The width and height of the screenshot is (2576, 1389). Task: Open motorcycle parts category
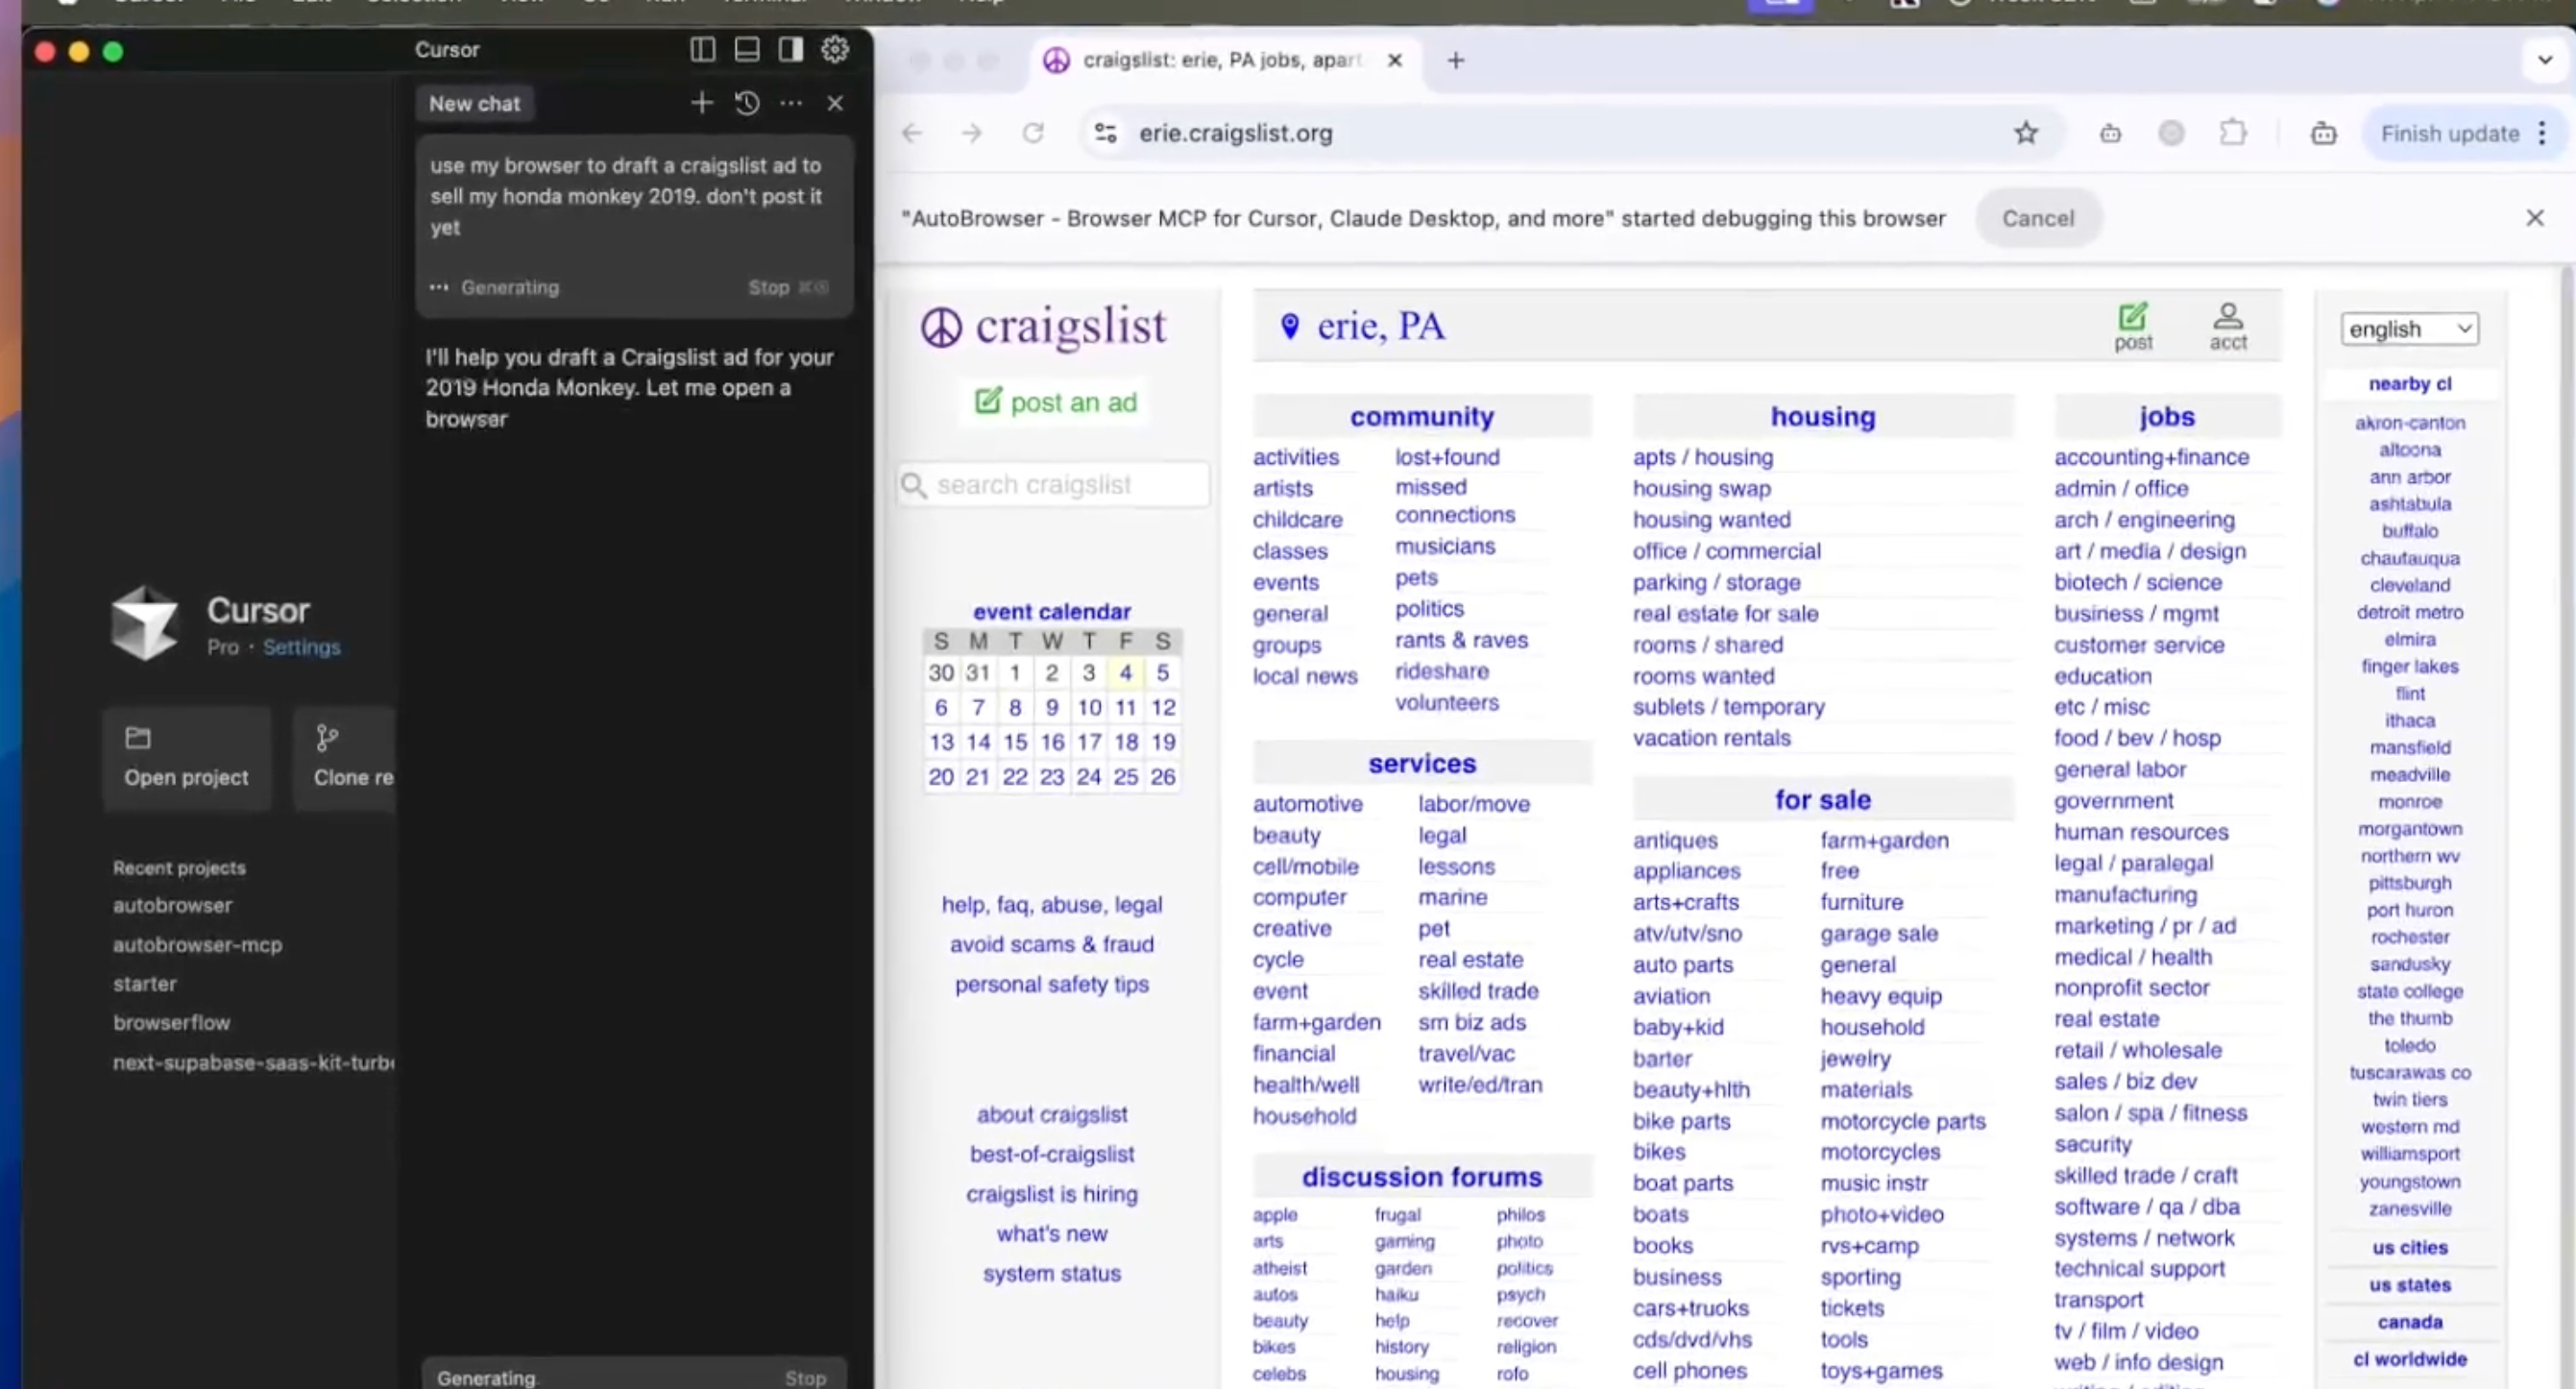click(x=1902, y=1121)
